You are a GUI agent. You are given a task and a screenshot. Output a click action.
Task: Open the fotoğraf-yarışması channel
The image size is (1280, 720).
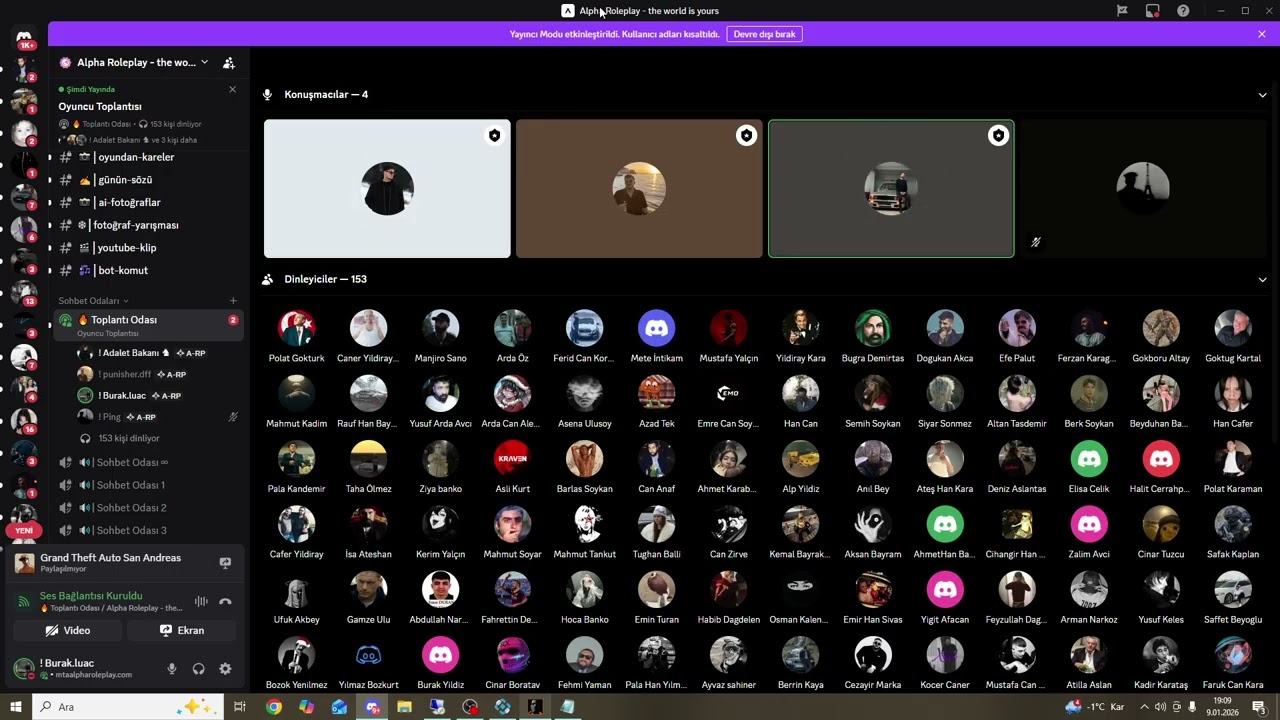147,225
